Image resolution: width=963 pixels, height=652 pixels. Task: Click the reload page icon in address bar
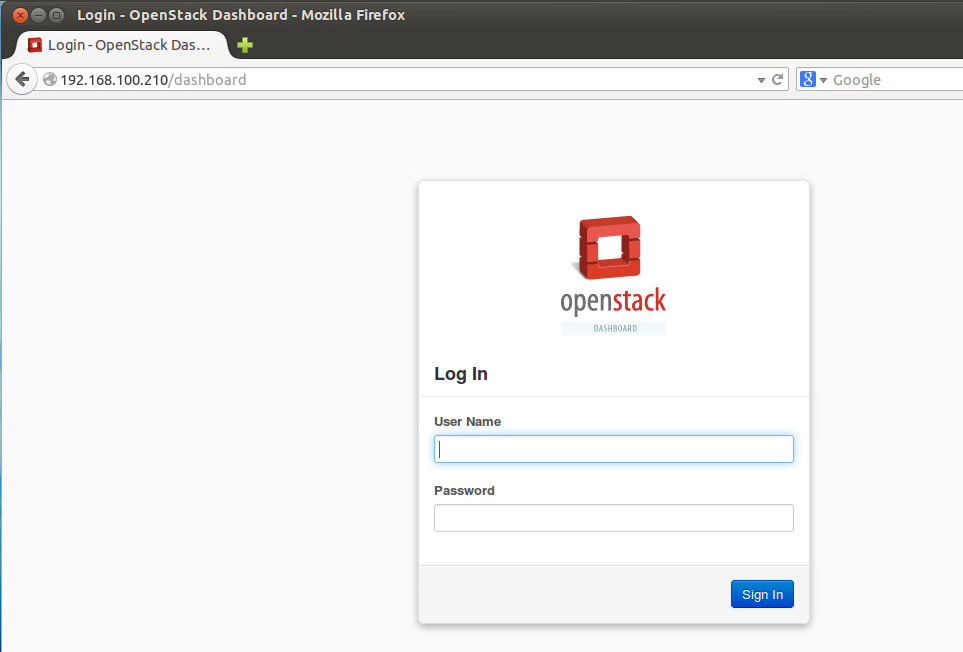(x=779, y=79)
